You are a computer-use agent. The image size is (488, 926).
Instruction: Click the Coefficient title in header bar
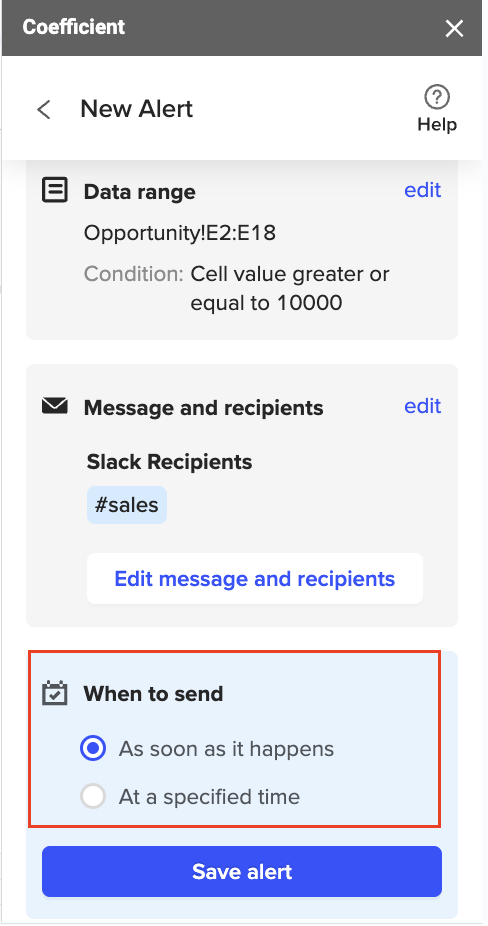click(74, 27)
